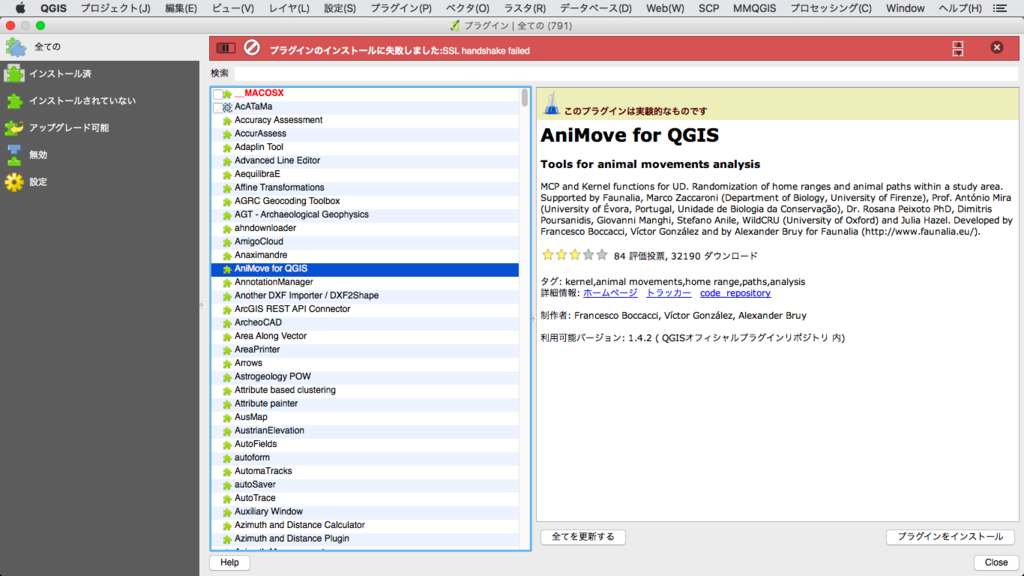Click the '全ての' puzzle icon in the sidebar
1024x576 pixels.
click(15, 47)
